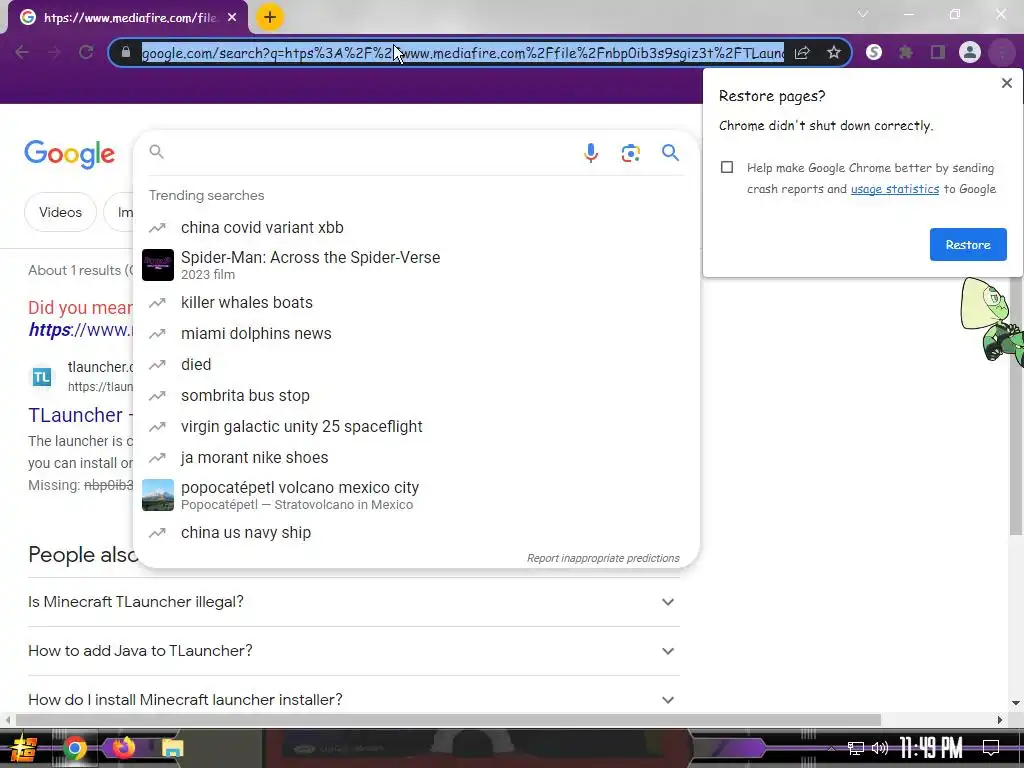1024x768 pixels.
Task: Click the network icon in system tray
Action: click(x=856, y=748)
